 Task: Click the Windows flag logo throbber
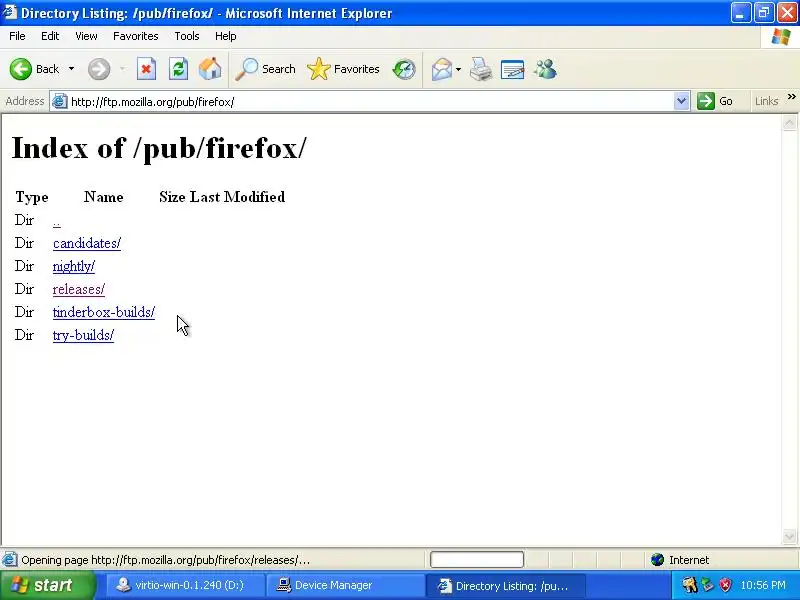(781, 37)
